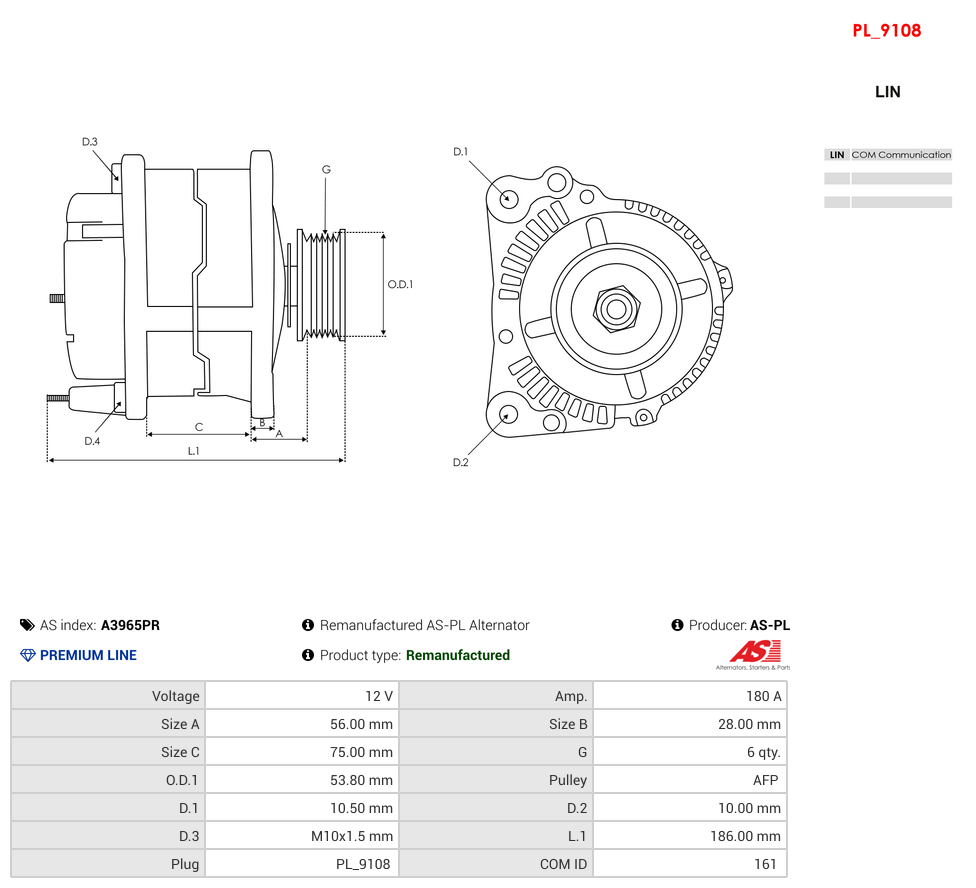Click the diamond icon next to PREMIUM LINE

point(27,655)
